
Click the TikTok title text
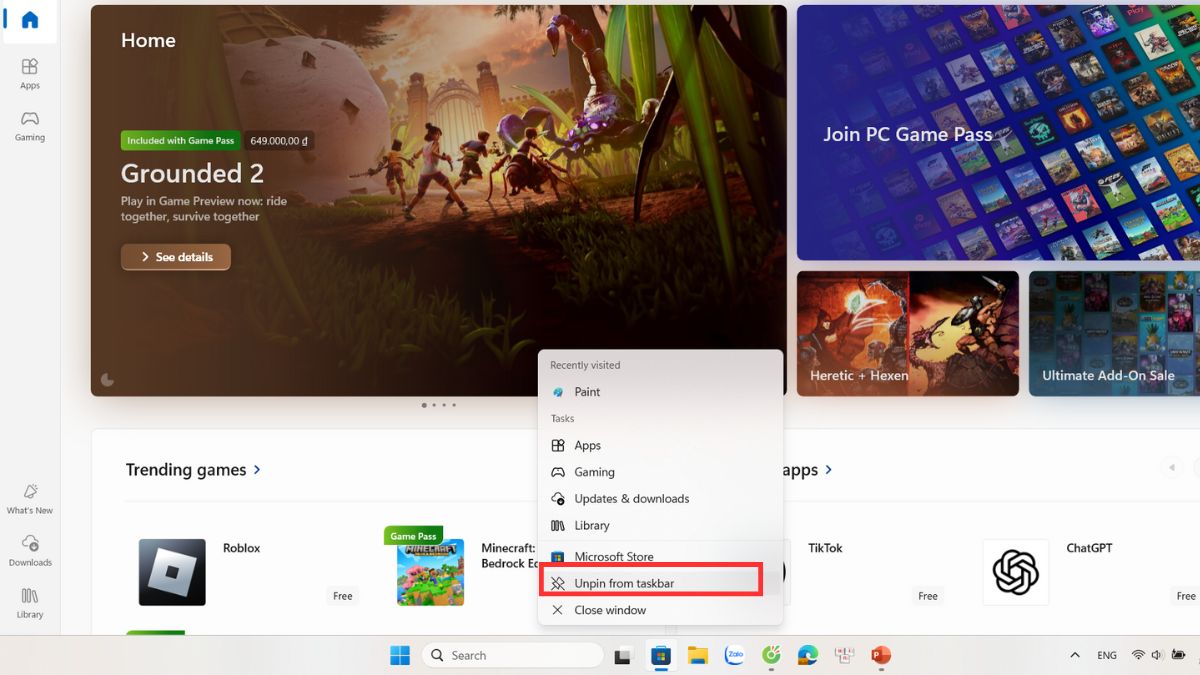click(826, 548)
